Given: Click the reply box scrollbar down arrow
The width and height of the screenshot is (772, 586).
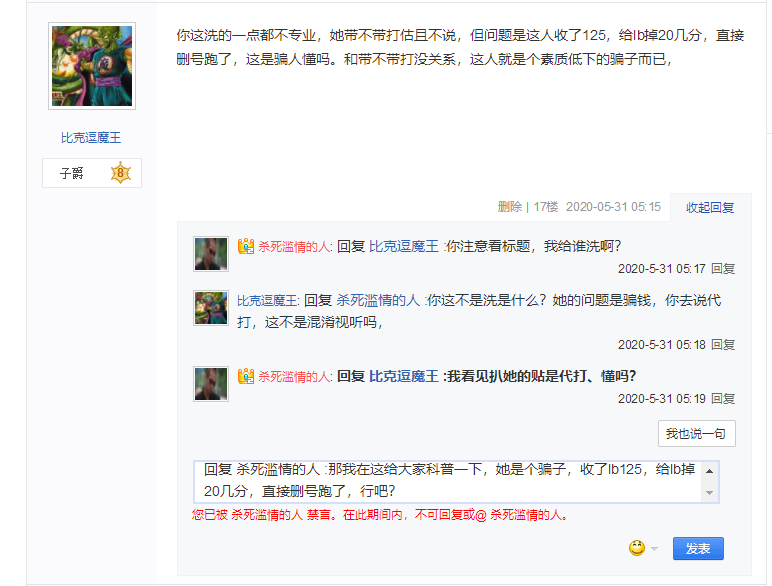Looking at the screenshot, I should point(709,493).
